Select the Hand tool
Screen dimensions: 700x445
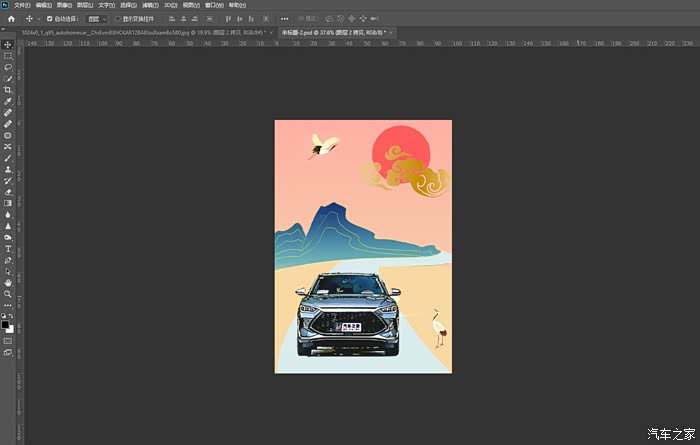point(8,283)
